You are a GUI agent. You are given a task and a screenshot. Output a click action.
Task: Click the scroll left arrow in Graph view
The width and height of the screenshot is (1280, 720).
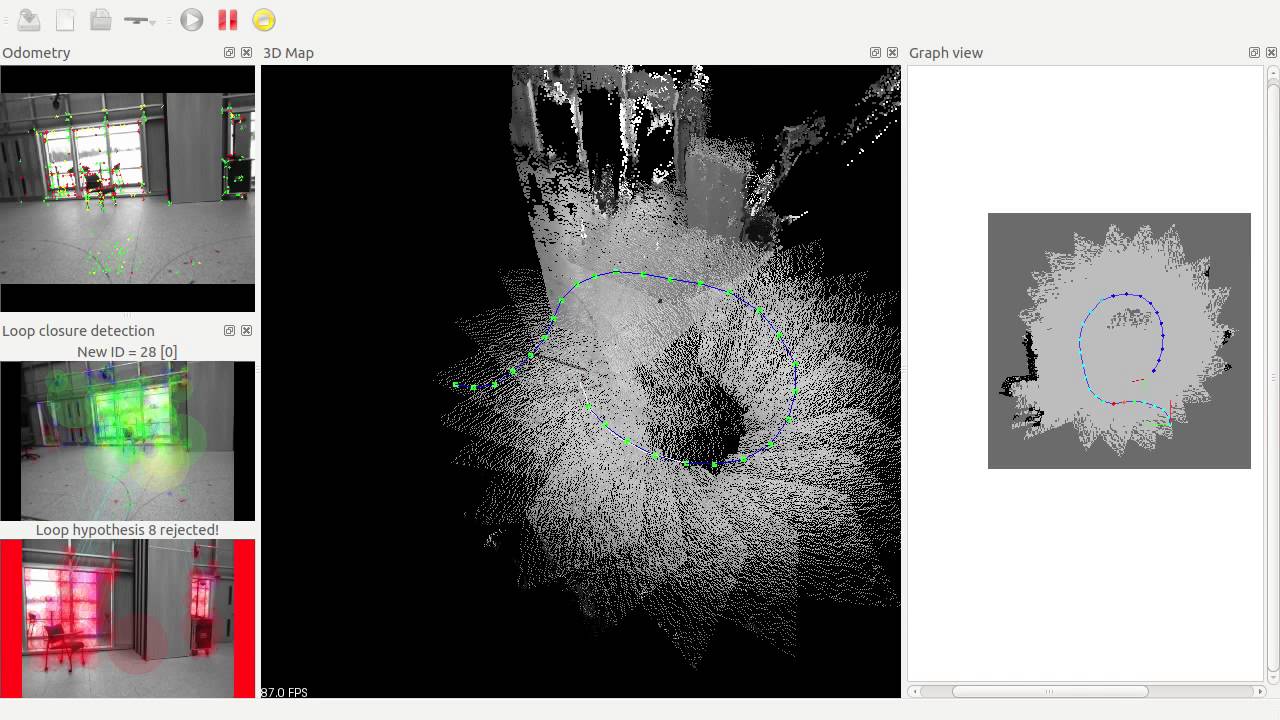[915, 691]
